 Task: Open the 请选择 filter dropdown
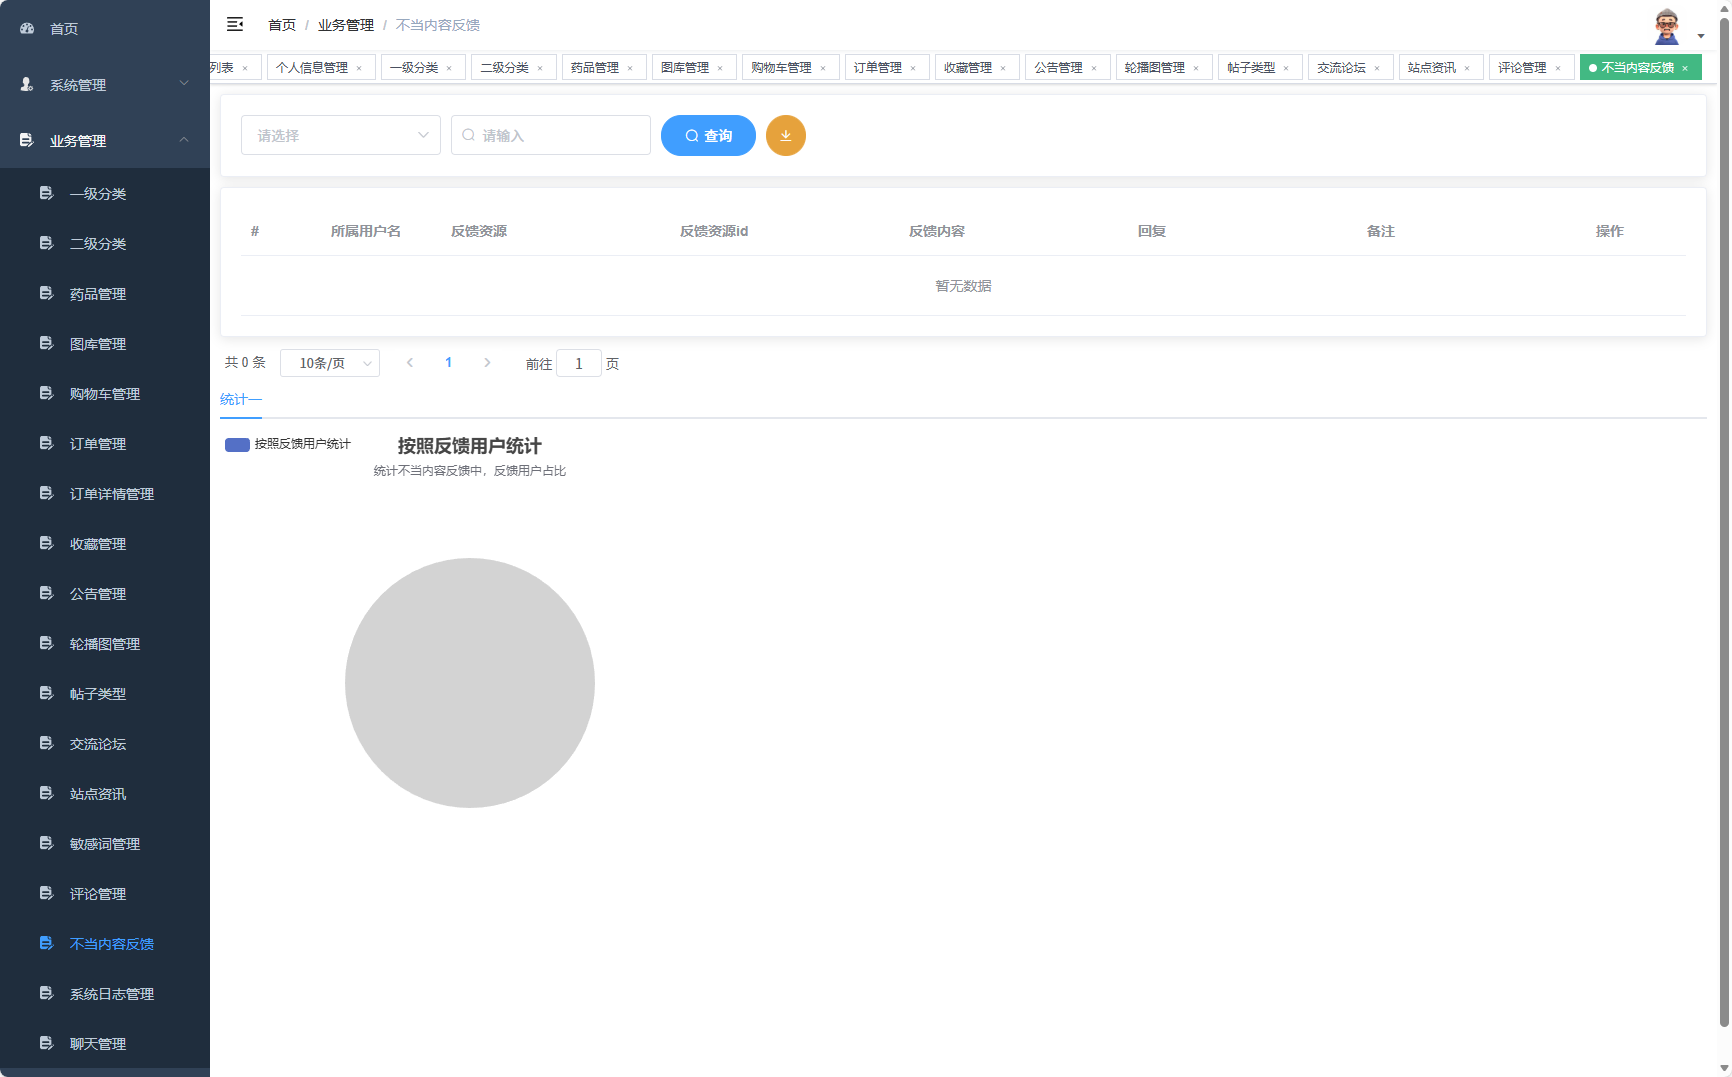click(x=340, y=135)
